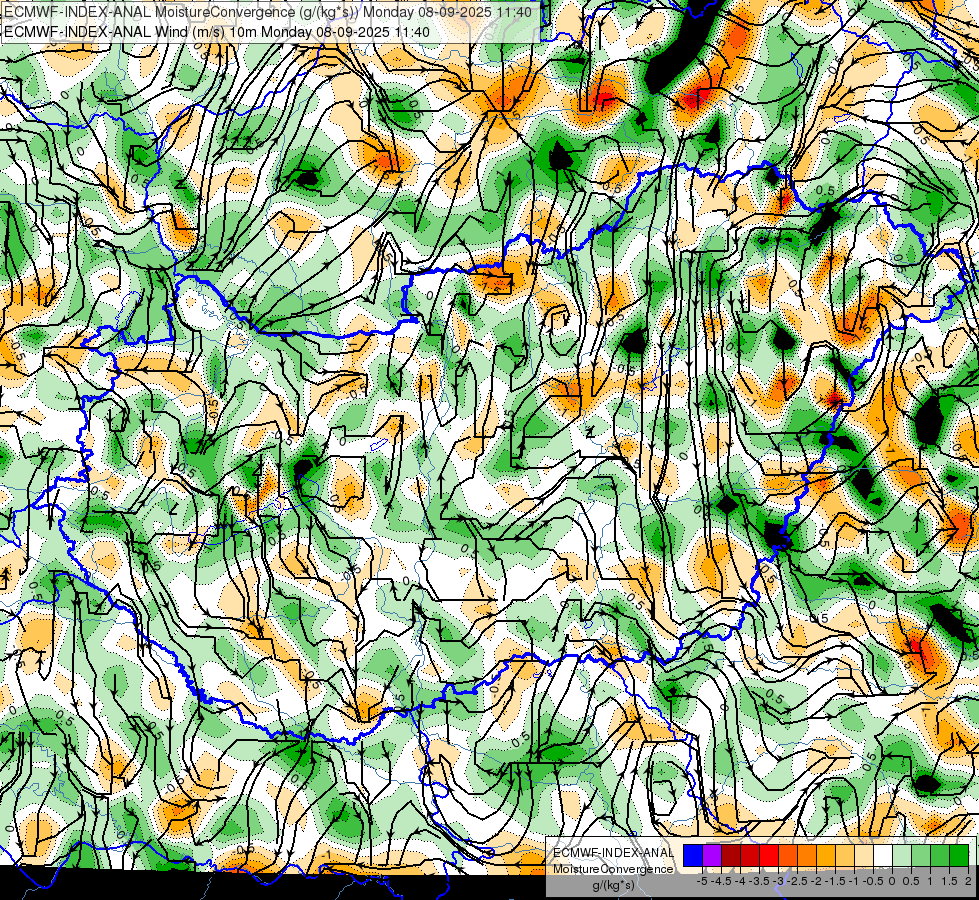Click the 'Wind (m/s) 10m' title line
Screen dimensions: 979x900
pyautogui.click(x=217, y=31)
